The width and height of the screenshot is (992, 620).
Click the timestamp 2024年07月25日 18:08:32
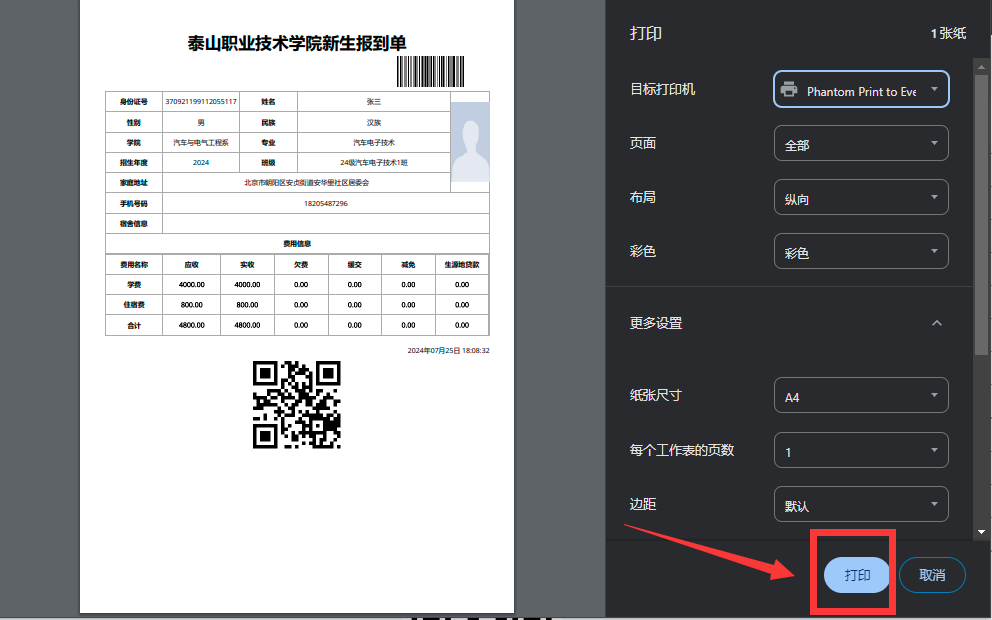(x=449, y=350)
